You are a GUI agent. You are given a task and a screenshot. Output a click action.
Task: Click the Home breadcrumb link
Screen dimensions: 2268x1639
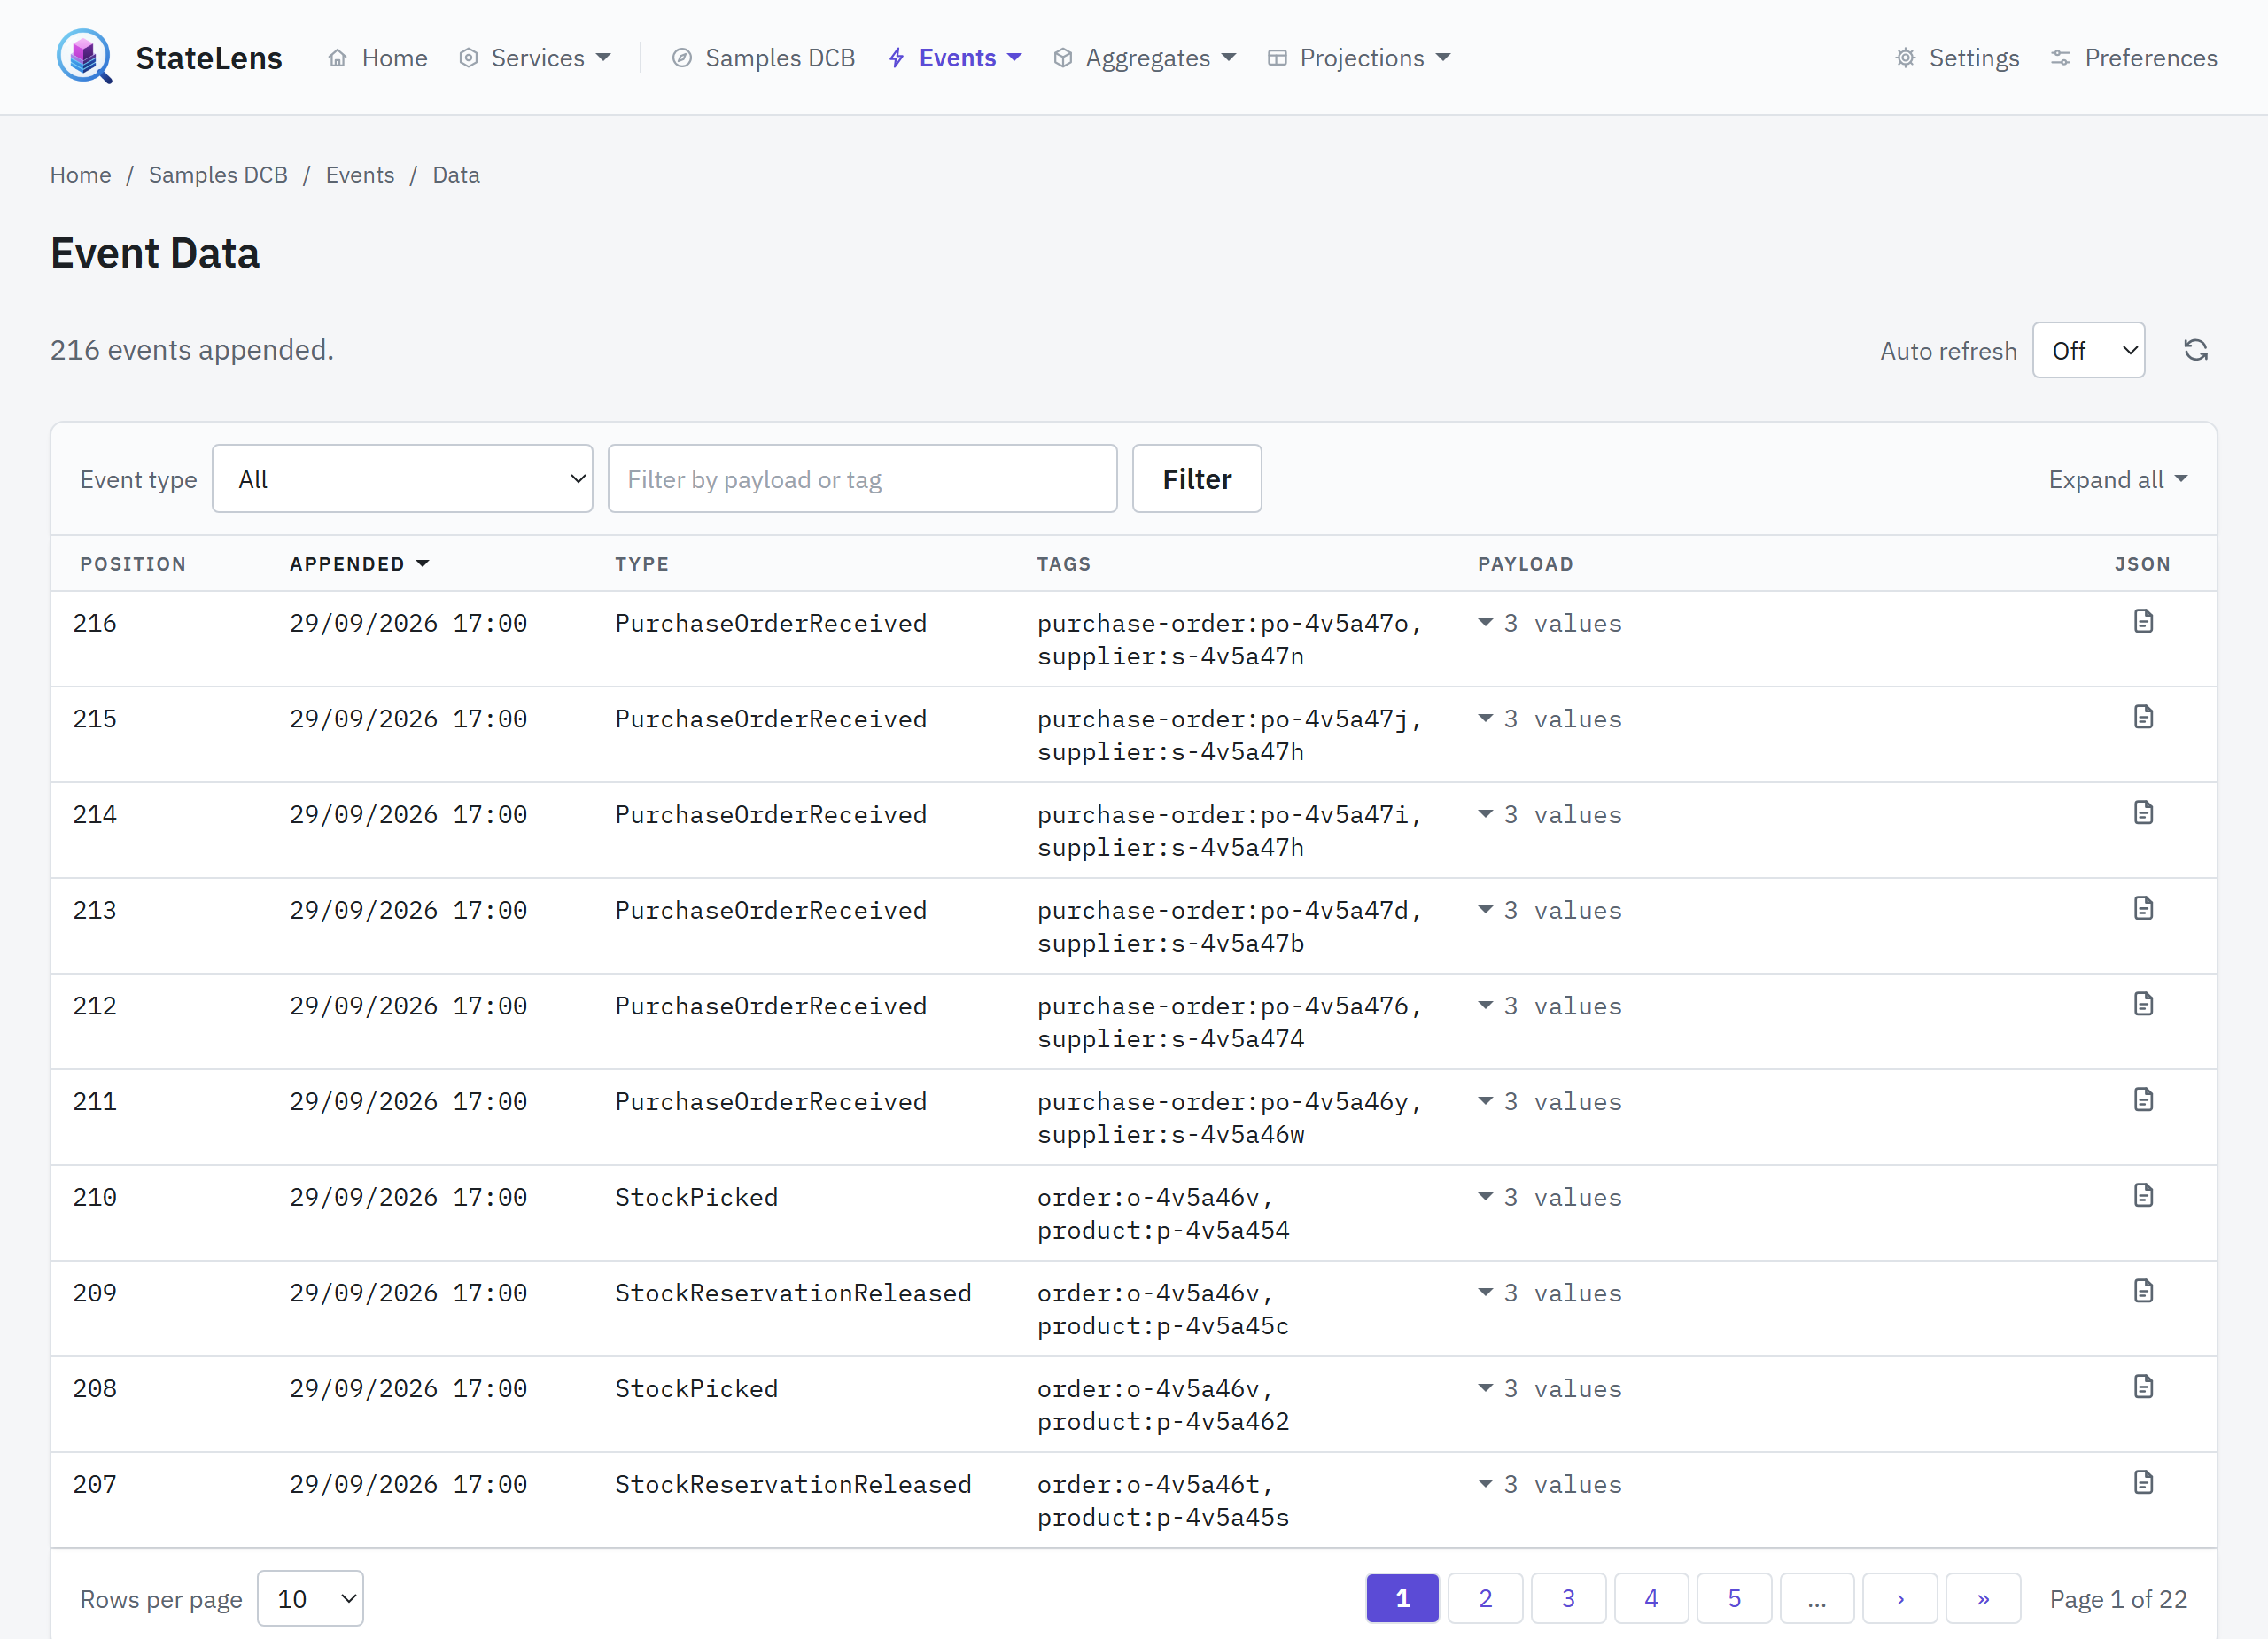tap(80, 175)
